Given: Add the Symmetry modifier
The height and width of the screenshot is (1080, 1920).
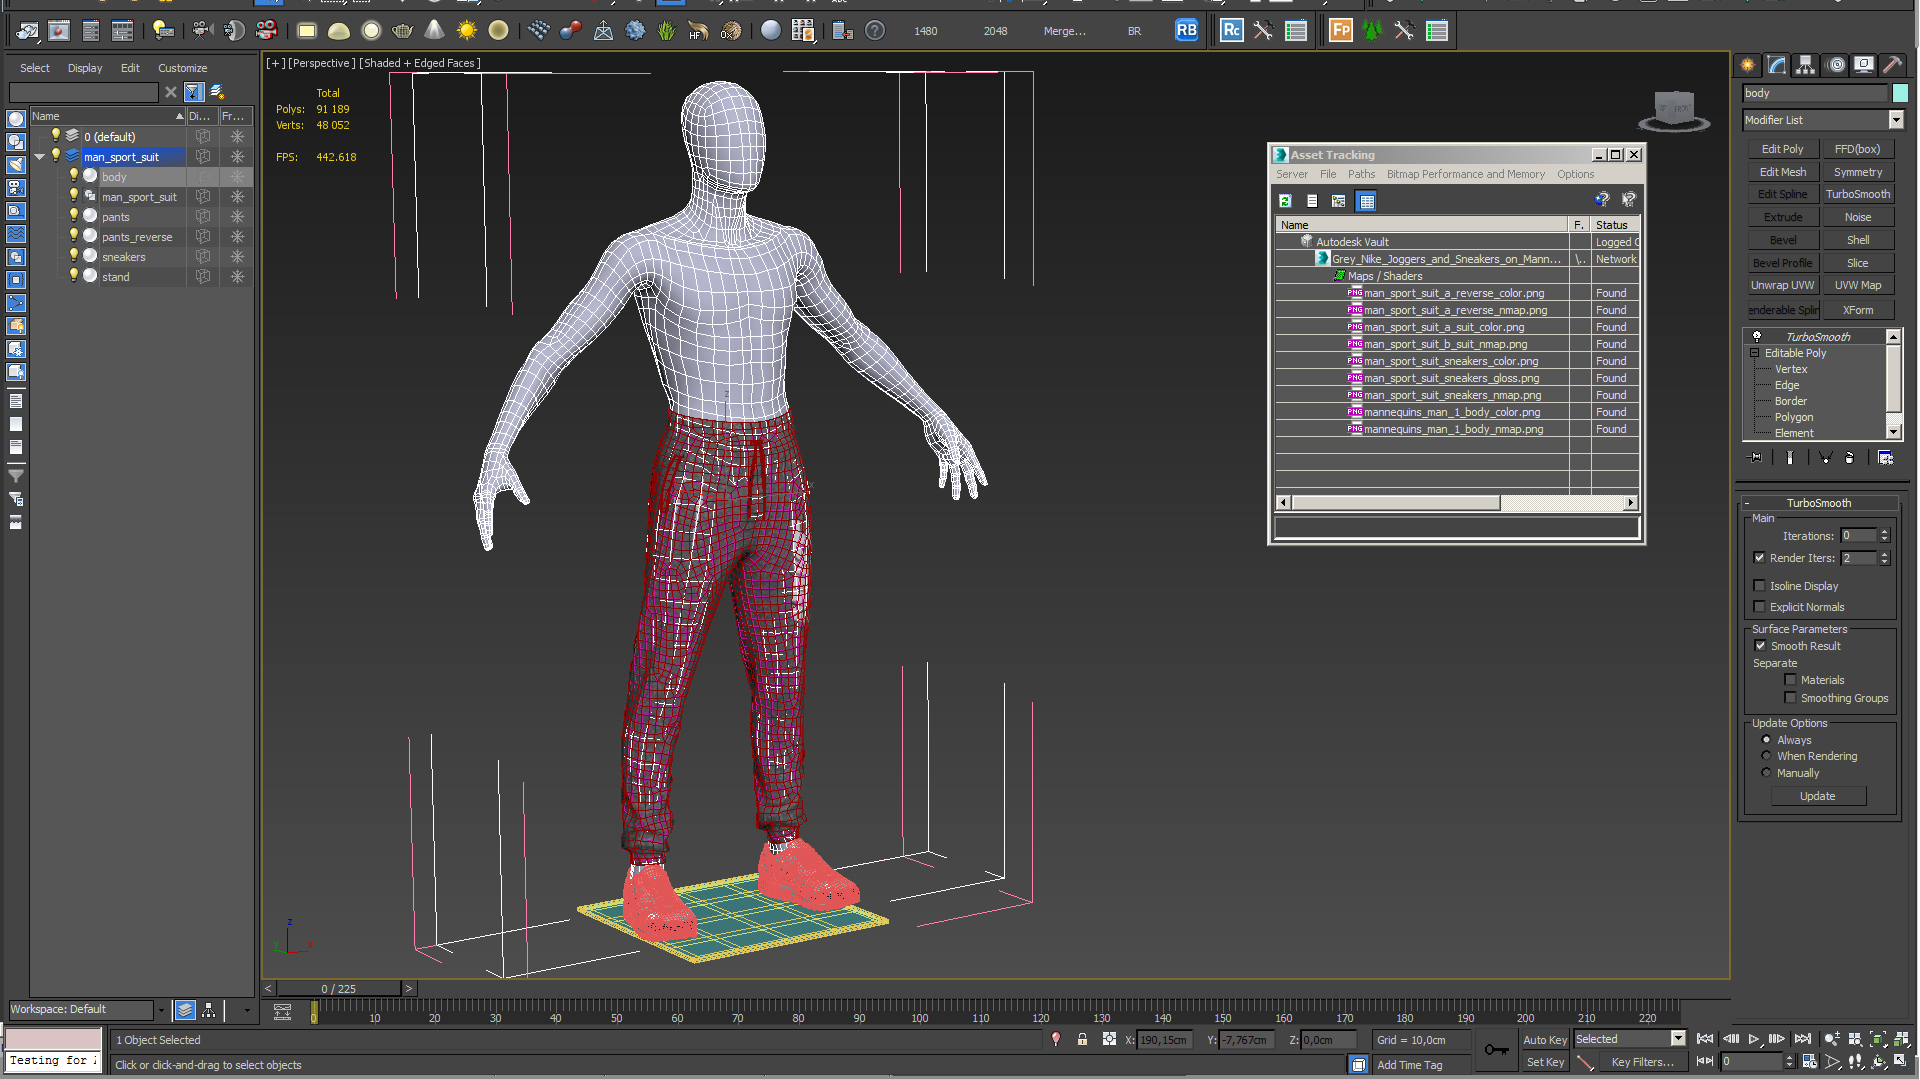Looking at the screenshot, I should 1857,172.
